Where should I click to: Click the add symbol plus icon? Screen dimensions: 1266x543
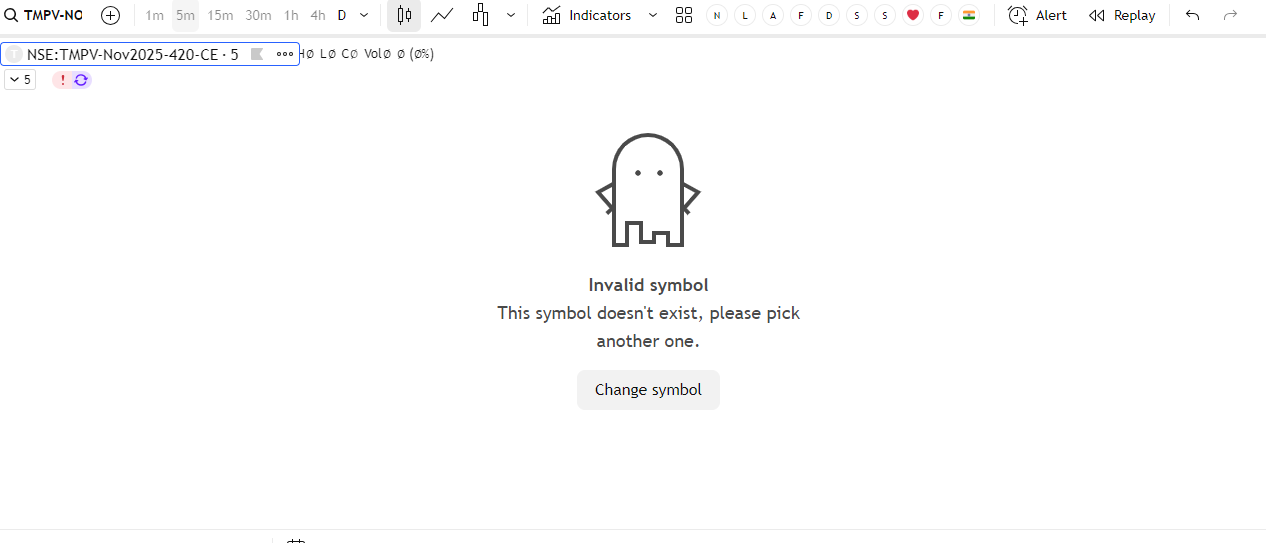click(111, 16)
